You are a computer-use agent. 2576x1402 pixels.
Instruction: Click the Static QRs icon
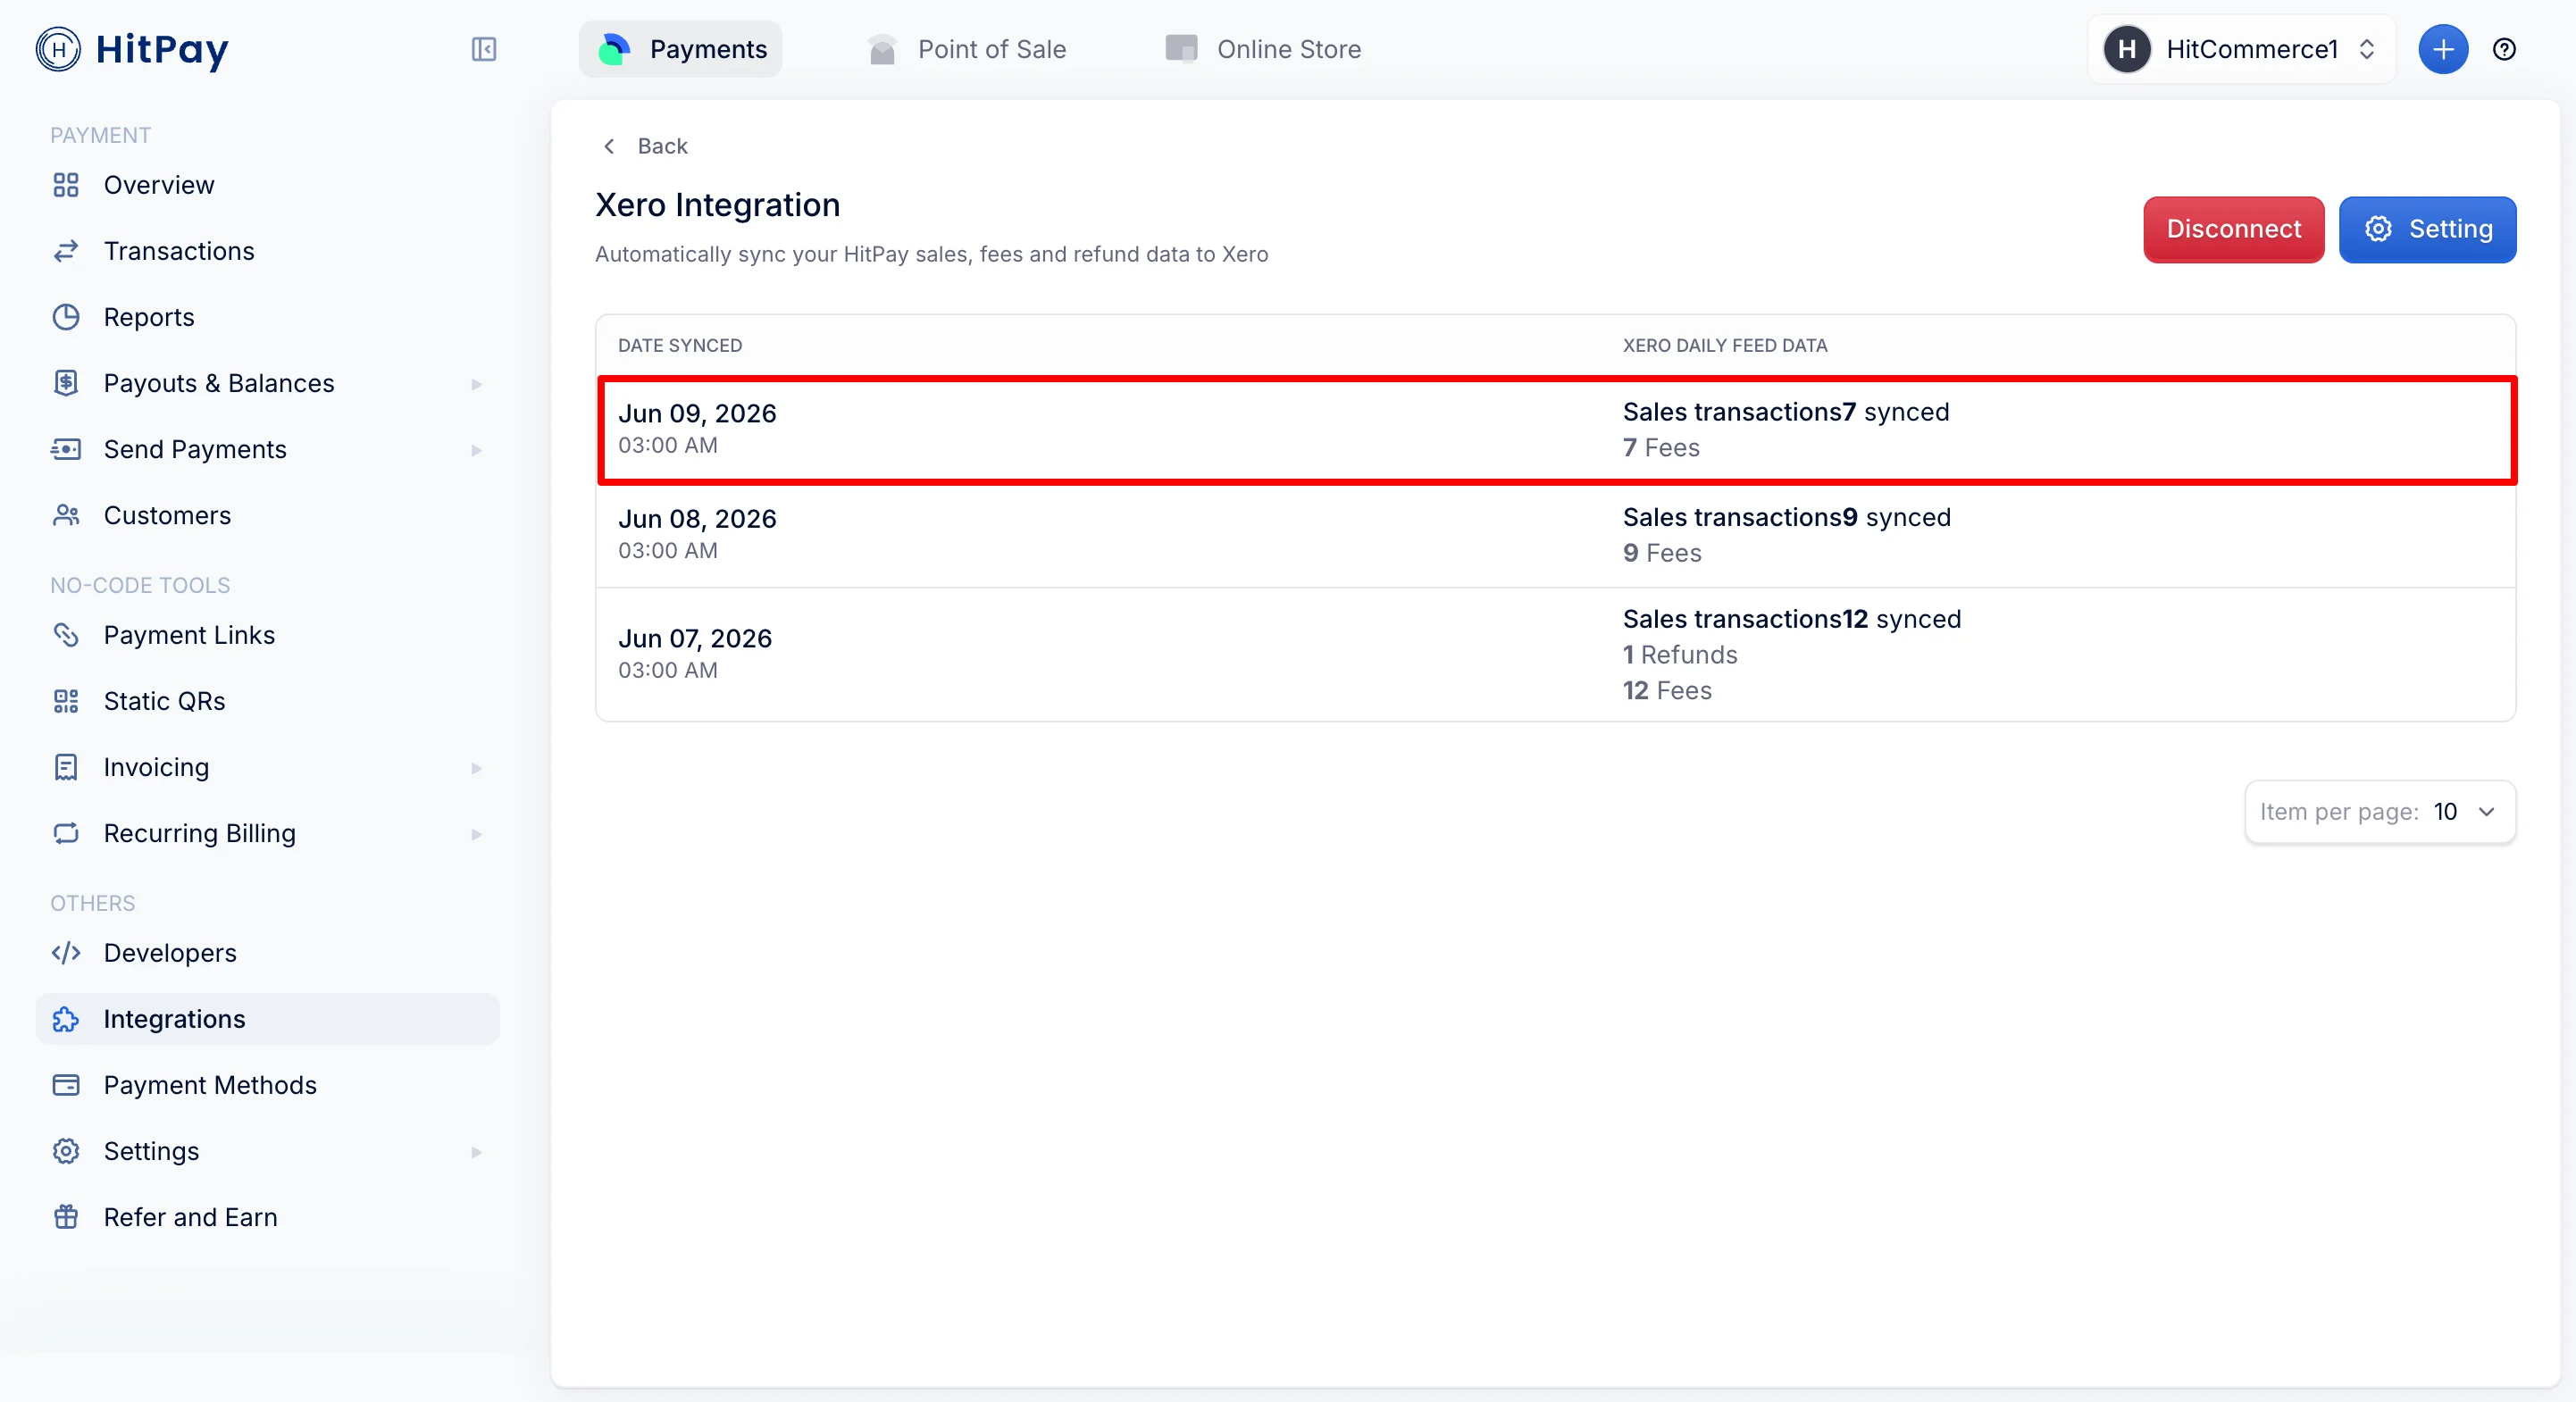pos(66,701)
